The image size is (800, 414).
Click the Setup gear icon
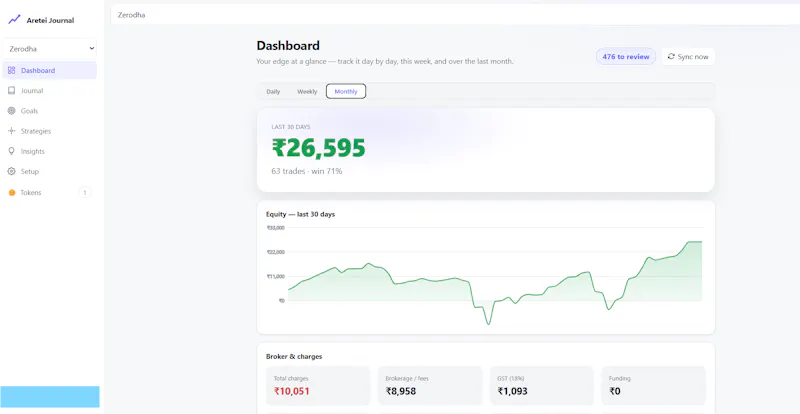[11, 172]
